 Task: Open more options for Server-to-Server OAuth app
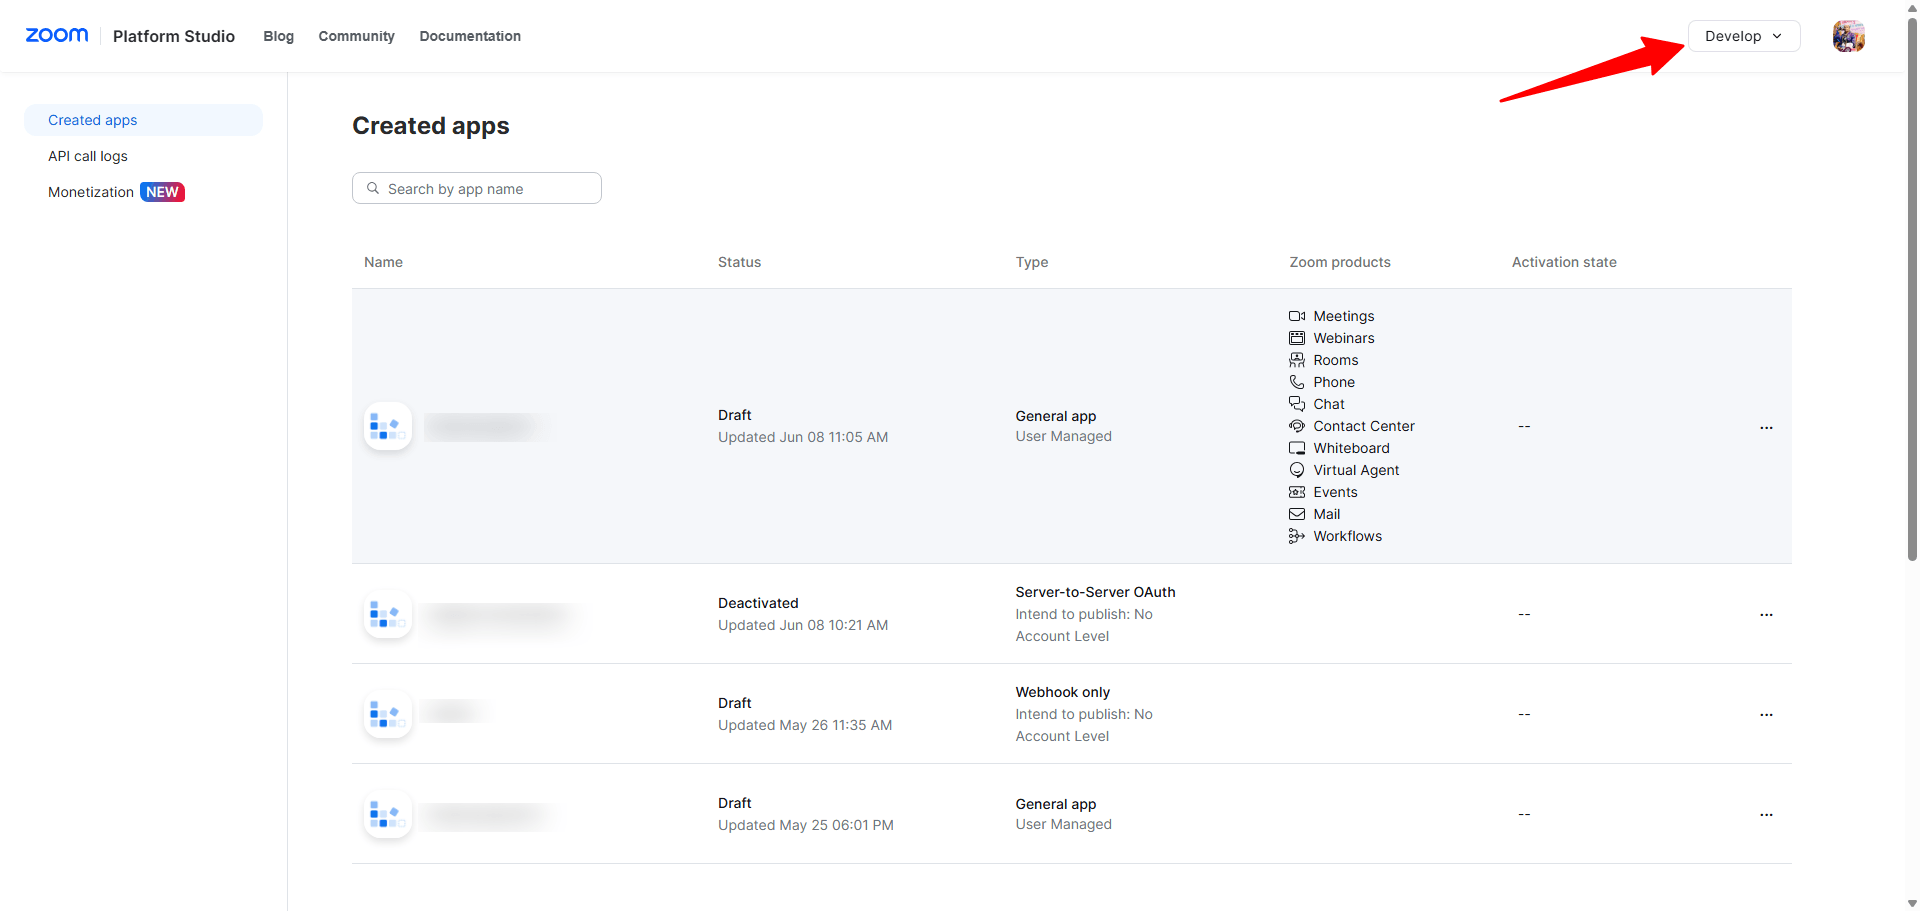(x=1766, y=614)
